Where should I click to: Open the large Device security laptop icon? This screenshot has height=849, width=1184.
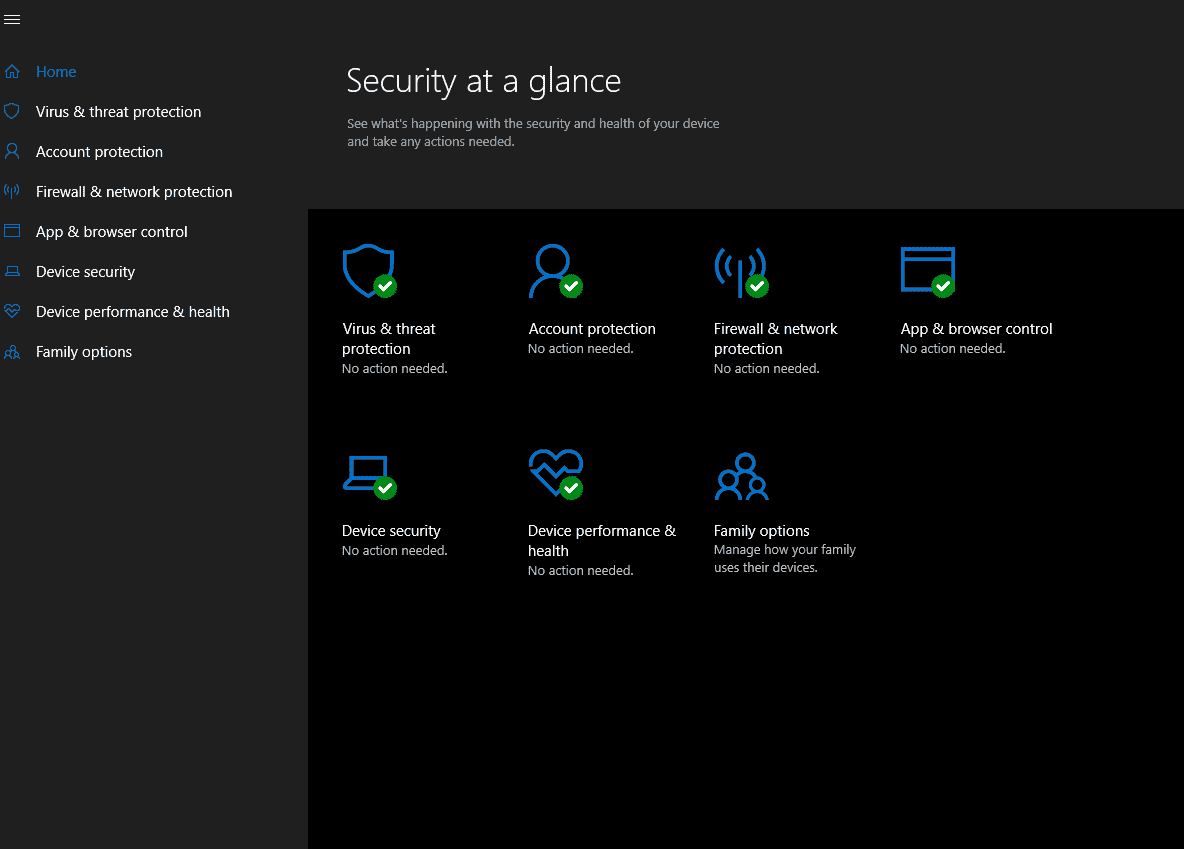(x=369, y=477)
